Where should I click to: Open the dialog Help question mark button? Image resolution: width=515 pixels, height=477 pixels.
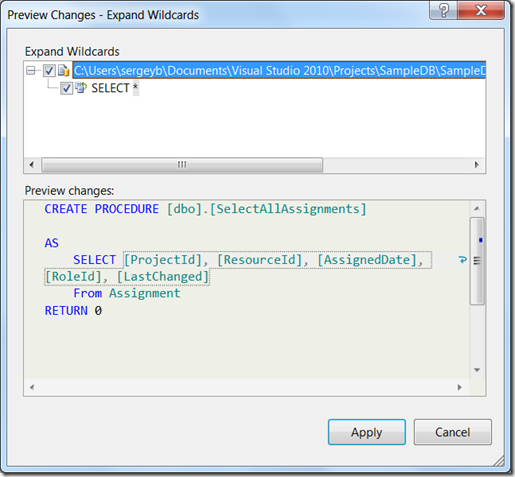point(443,10)
